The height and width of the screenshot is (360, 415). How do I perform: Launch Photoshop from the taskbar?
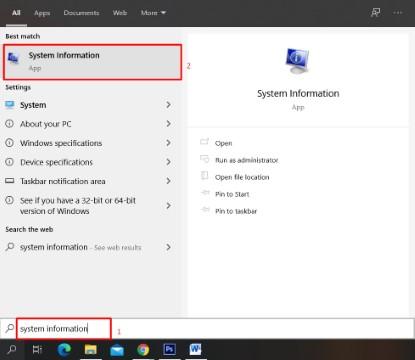169,349
